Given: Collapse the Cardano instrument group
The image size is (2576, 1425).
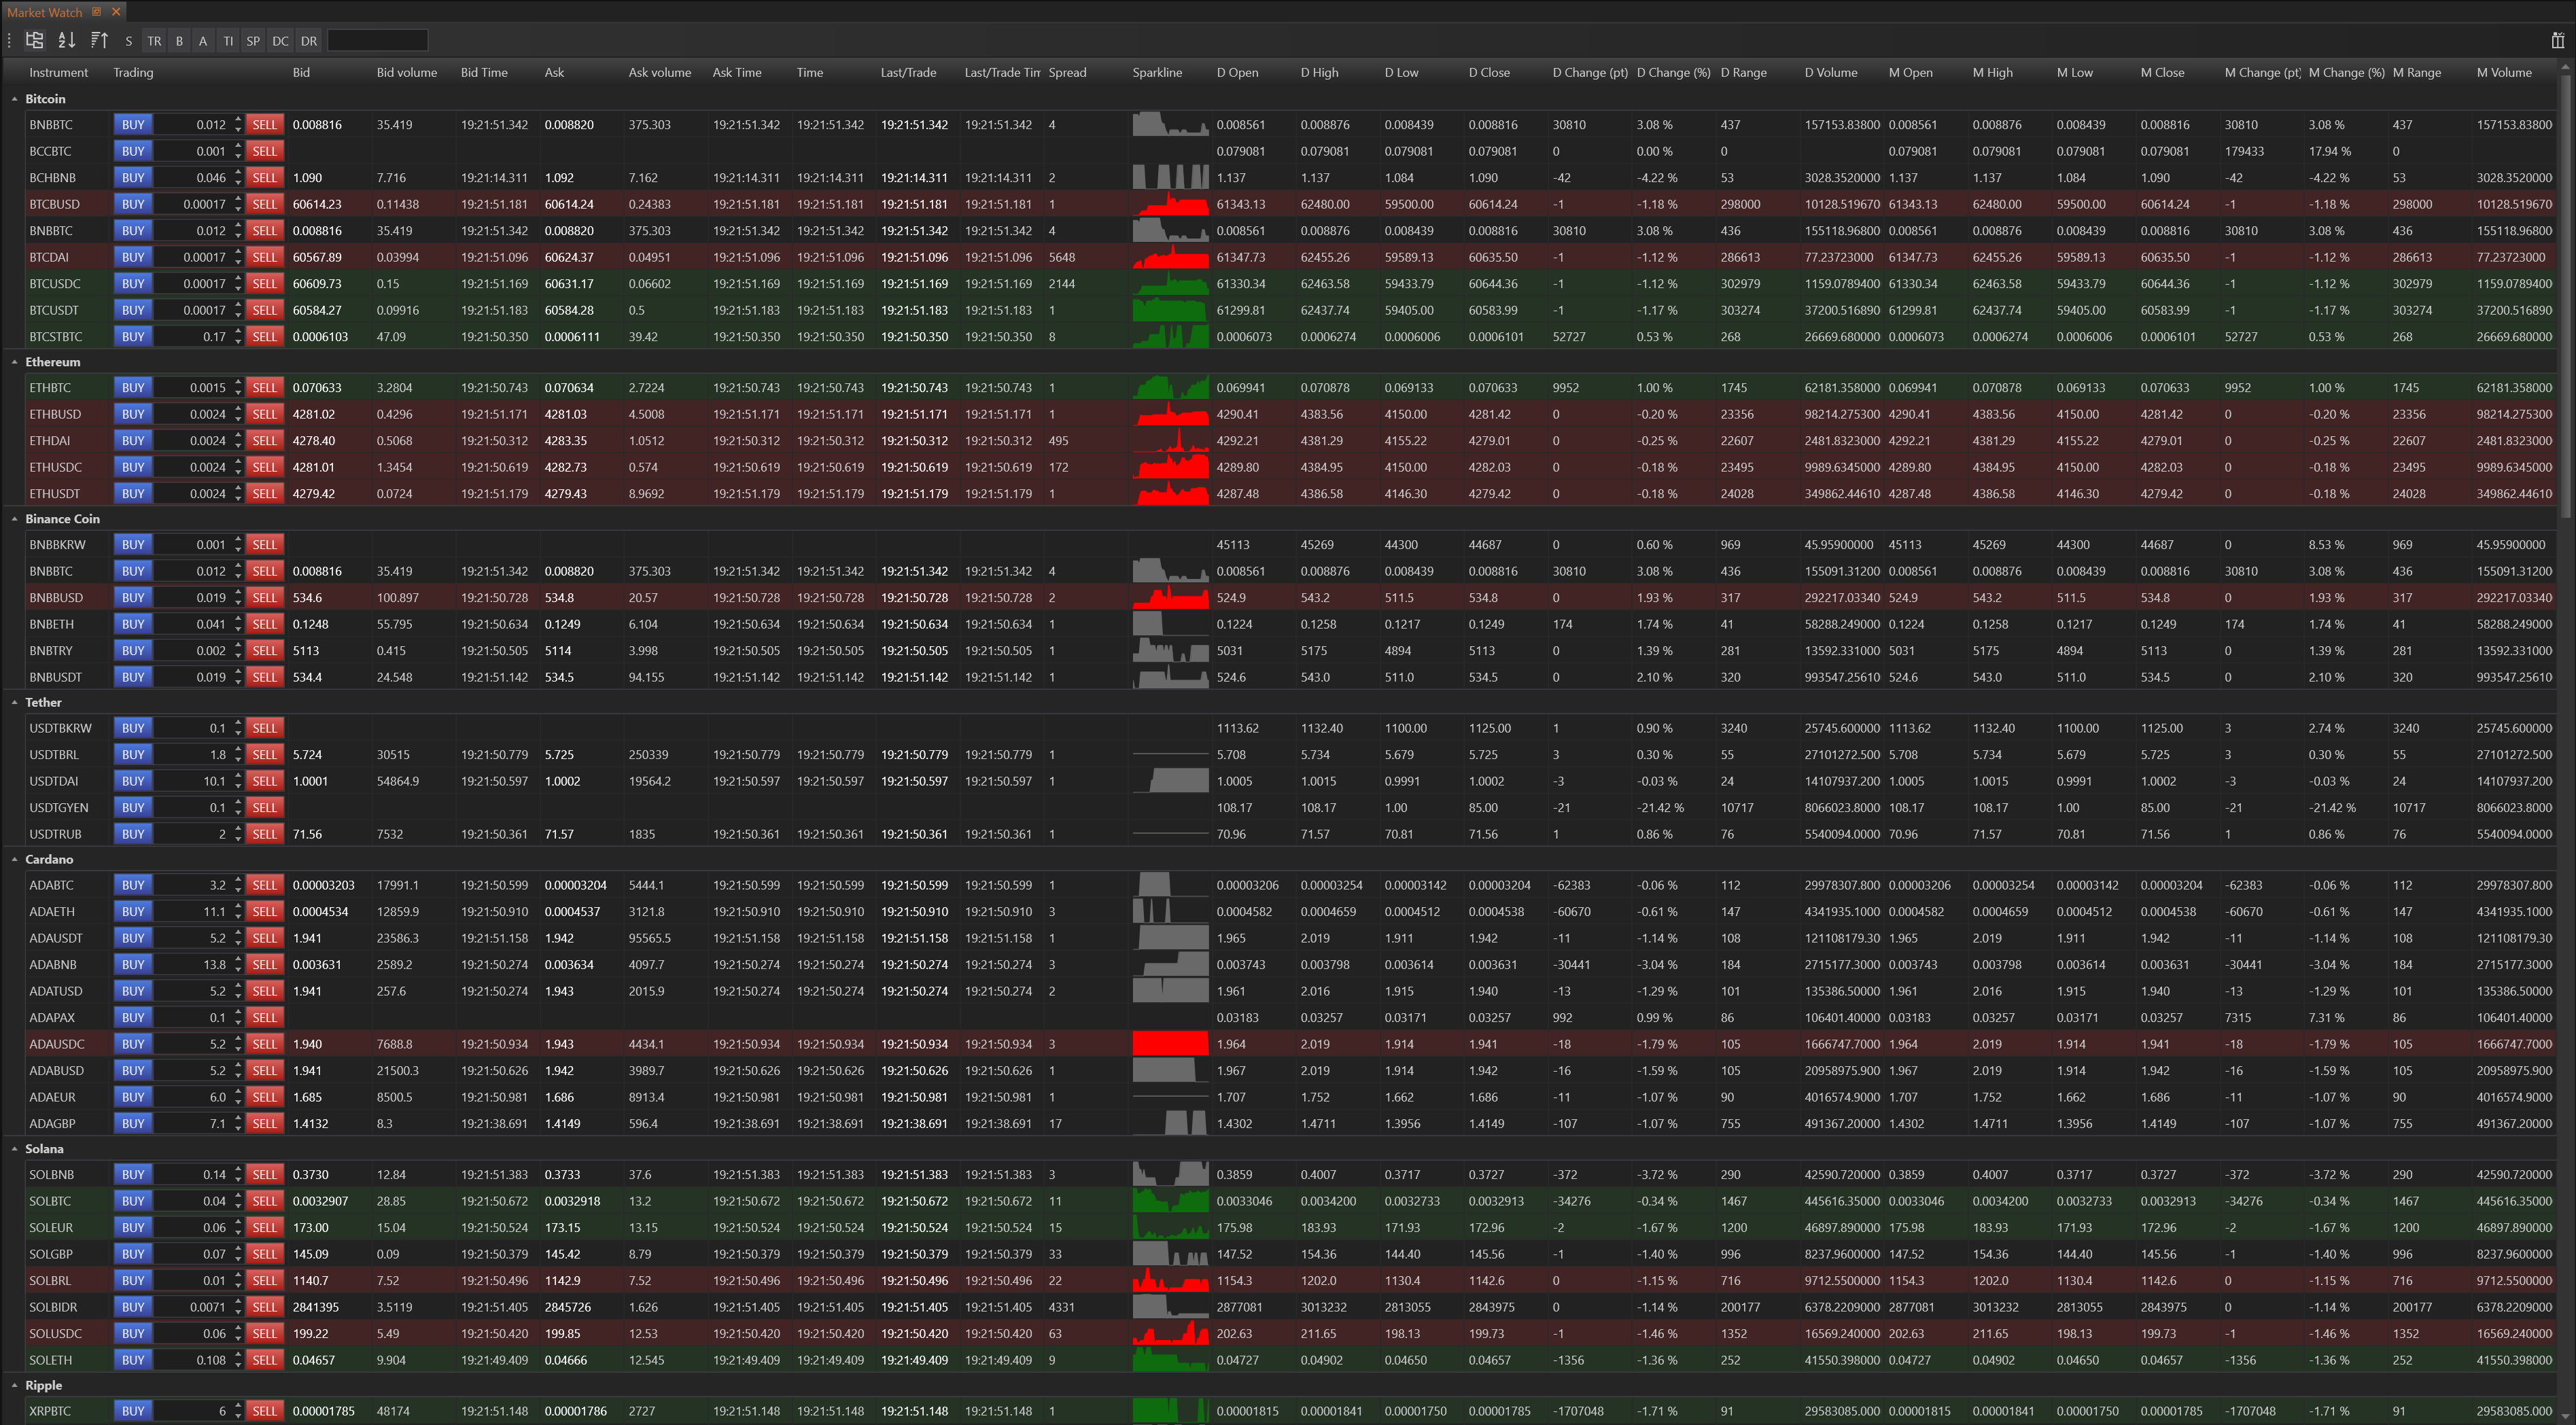Looking at the screenshot, I should (15, 859).
